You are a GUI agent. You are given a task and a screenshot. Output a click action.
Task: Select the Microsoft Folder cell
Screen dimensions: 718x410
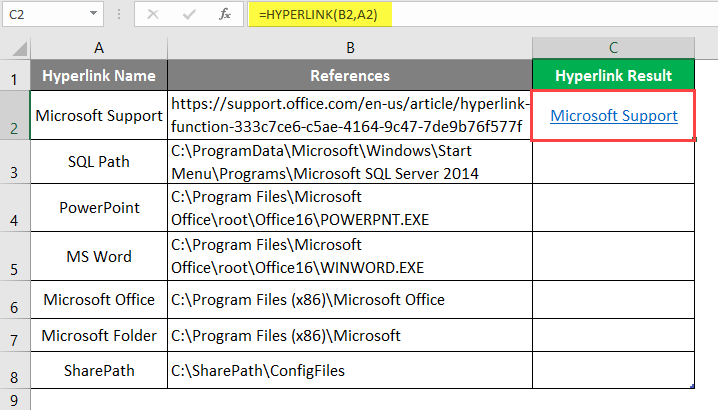[x=99, y=335]
